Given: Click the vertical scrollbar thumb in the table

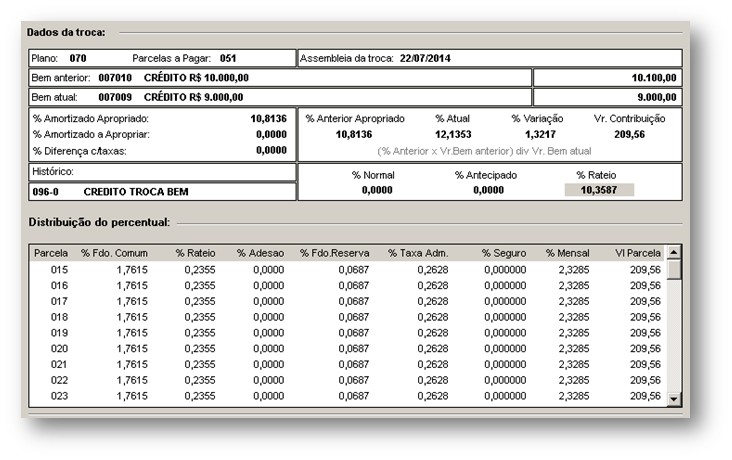Looking at the screenshot, I should [674, 269].
